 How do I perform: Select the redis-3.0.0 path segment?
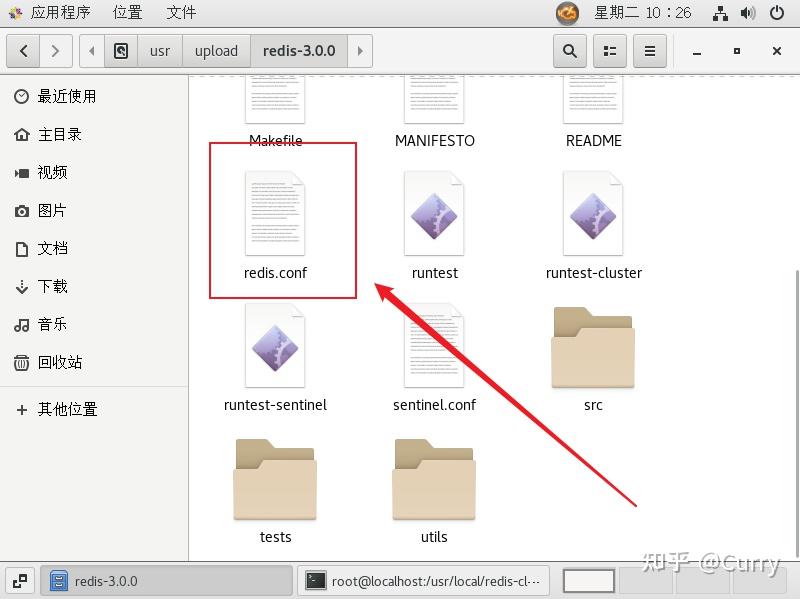coord(299,51)
